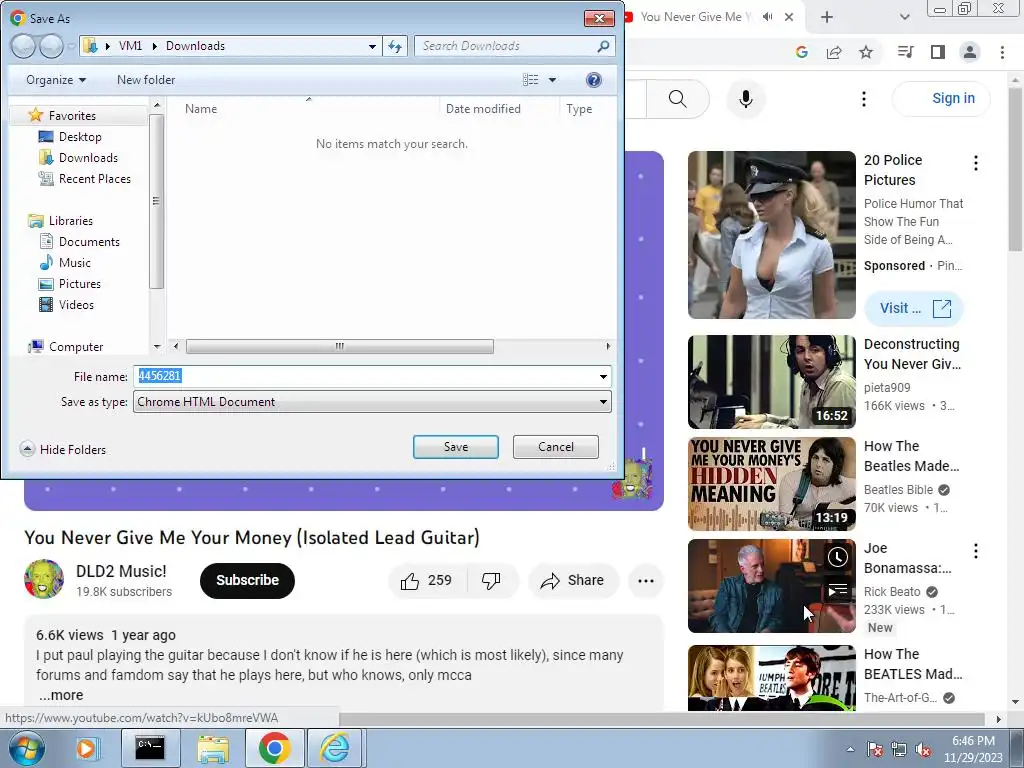
Task: Open the Save As help icon
Action: [x=593, y=80]
